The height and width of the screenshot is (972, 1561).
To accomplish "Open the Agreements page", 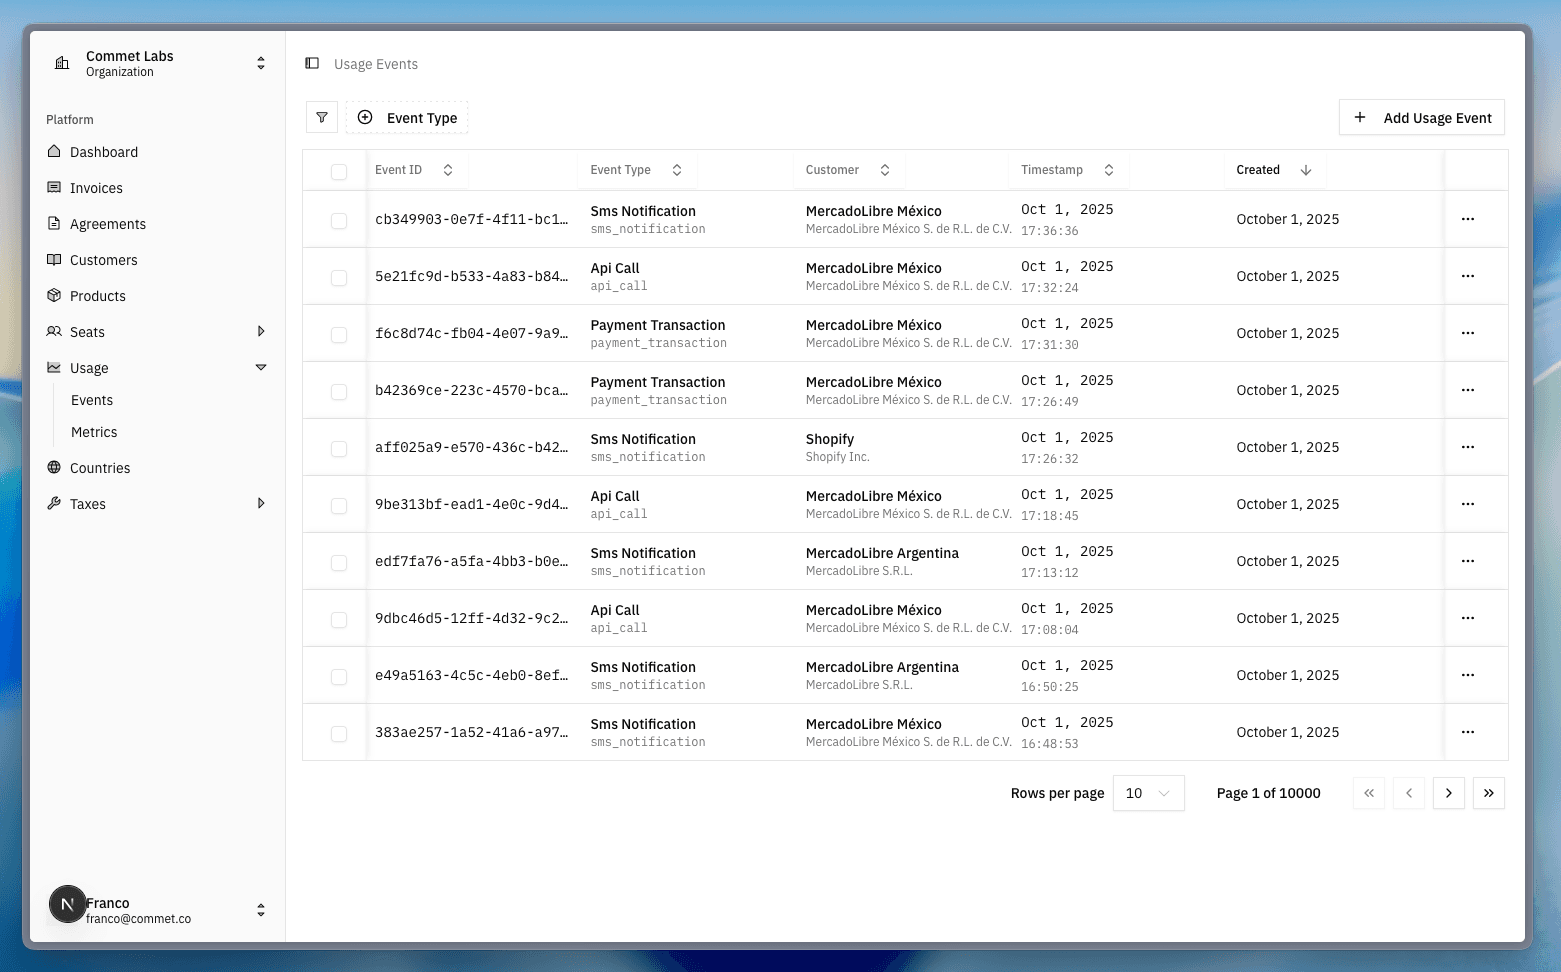I will 108,224.
